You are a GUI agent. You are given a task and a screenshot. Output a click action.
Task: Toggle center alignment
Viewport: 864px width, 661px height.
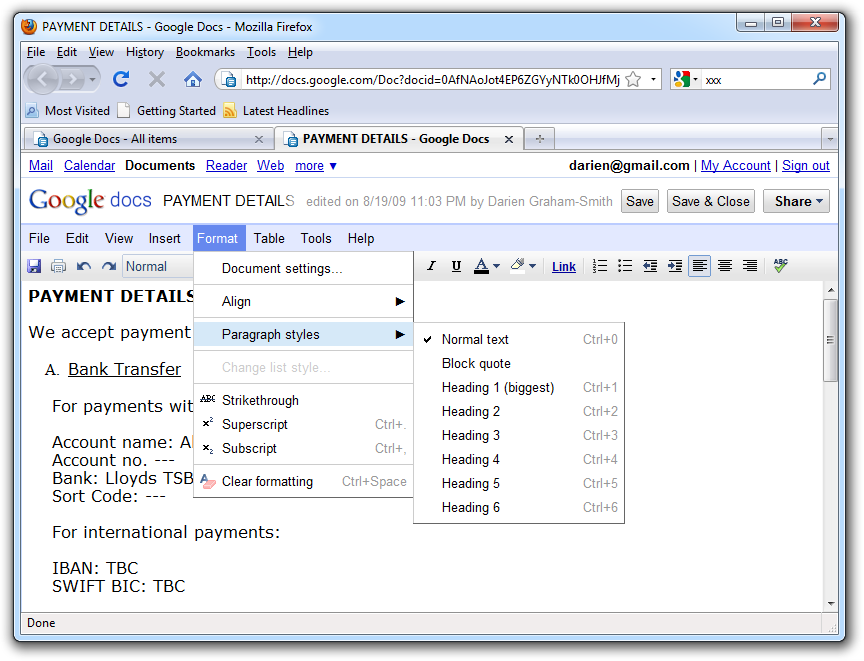pos(725,266)
